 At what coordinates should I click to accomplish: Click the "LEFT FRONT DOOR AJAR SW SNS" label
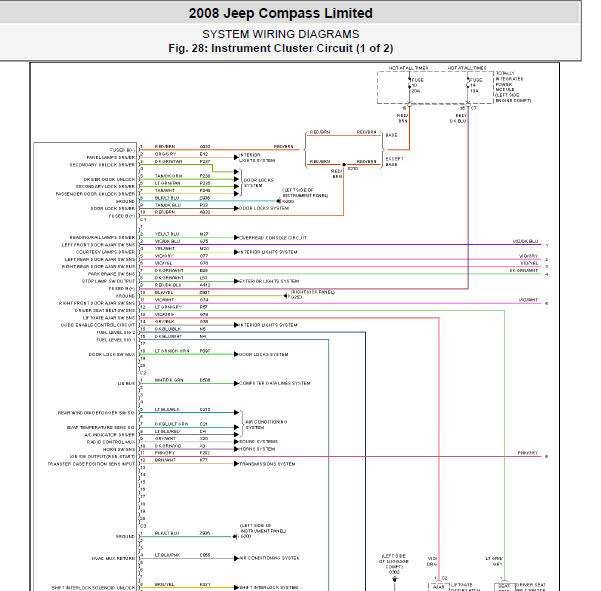[x=98, y=245]
